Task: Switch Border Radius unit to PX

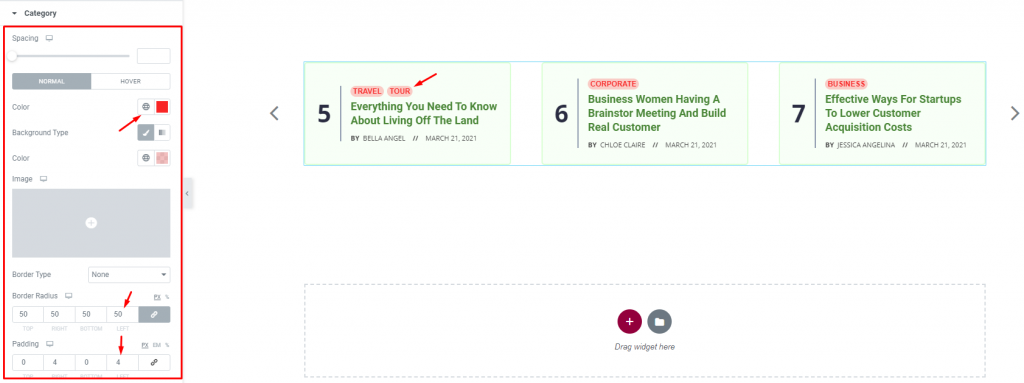Action: click(x=157, y=296)
